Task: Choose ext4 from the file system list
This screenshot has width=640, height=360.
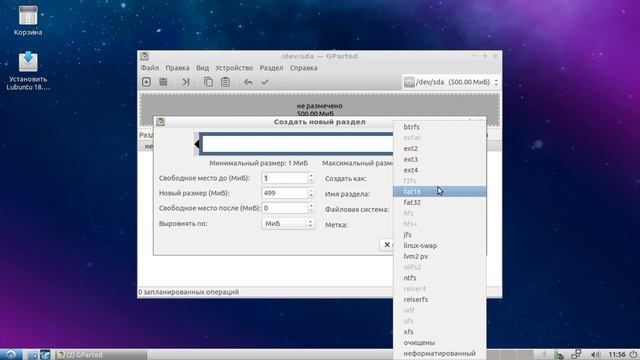Action: [x=440, y=170]
